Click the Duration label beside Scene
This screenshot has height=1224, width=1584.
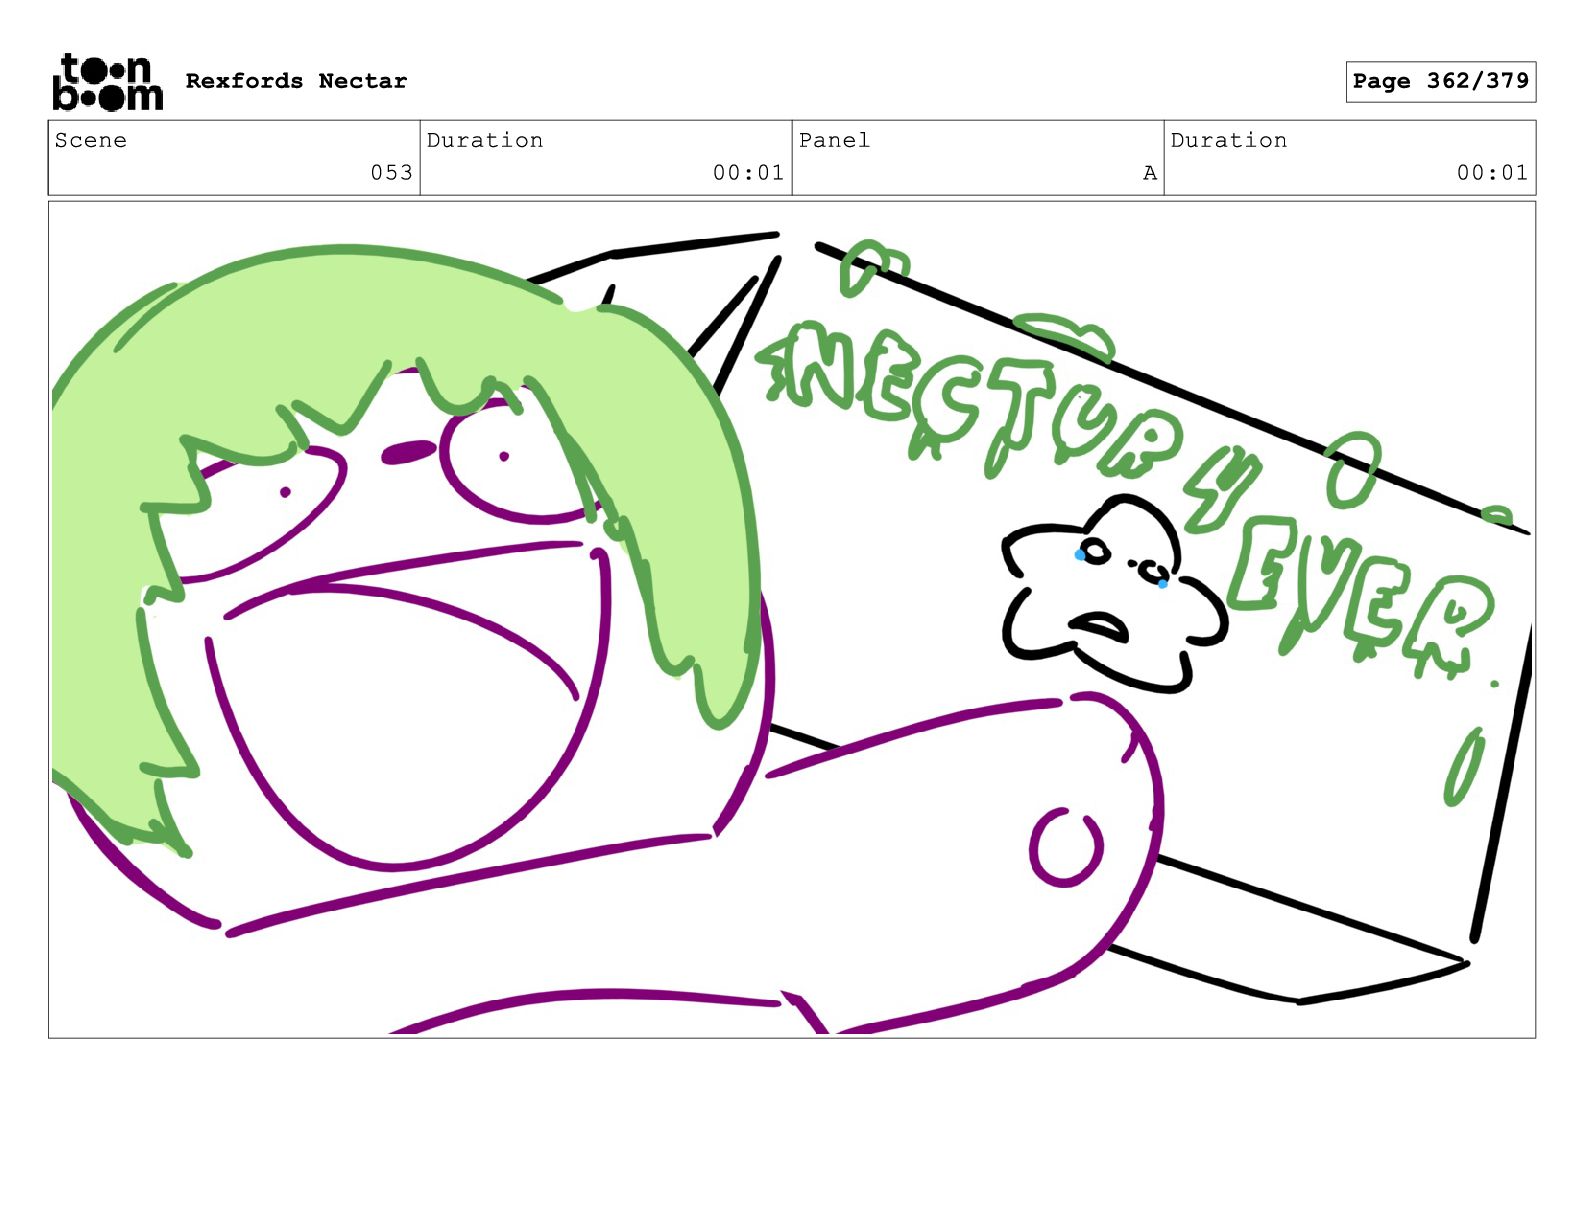coord(485,140)
